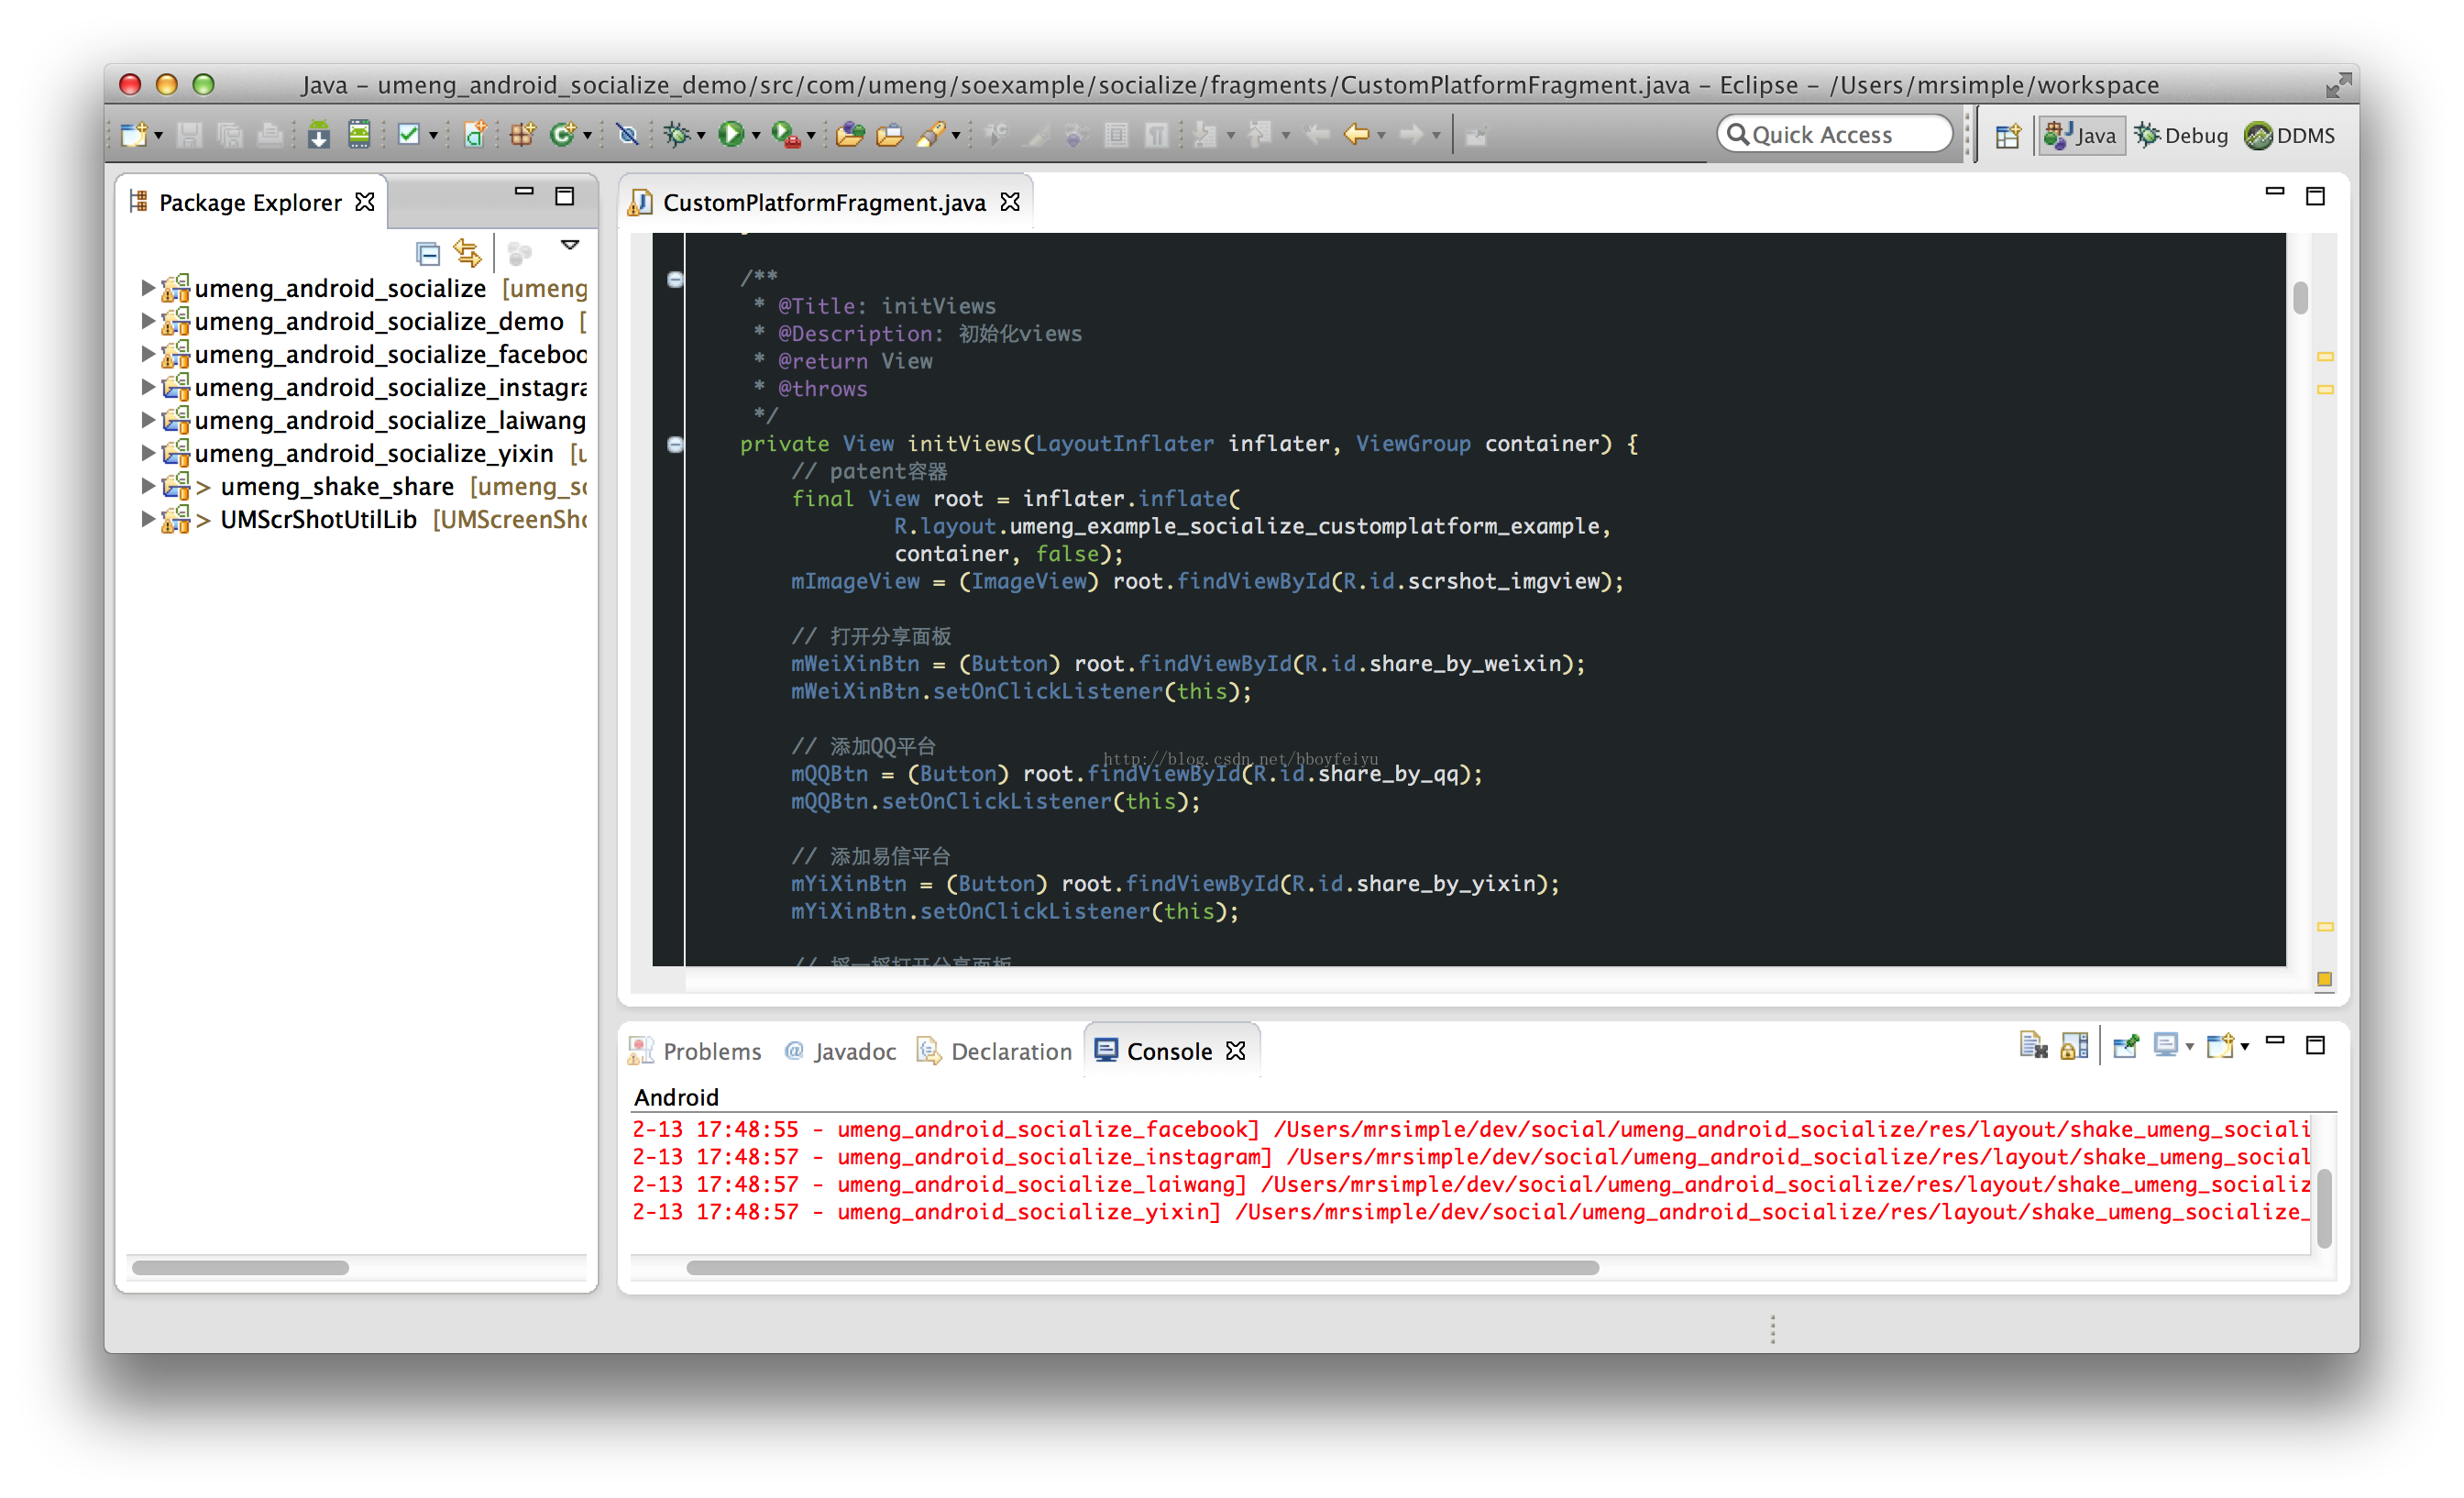Click the Search flashlight icon

coord(930,134)
